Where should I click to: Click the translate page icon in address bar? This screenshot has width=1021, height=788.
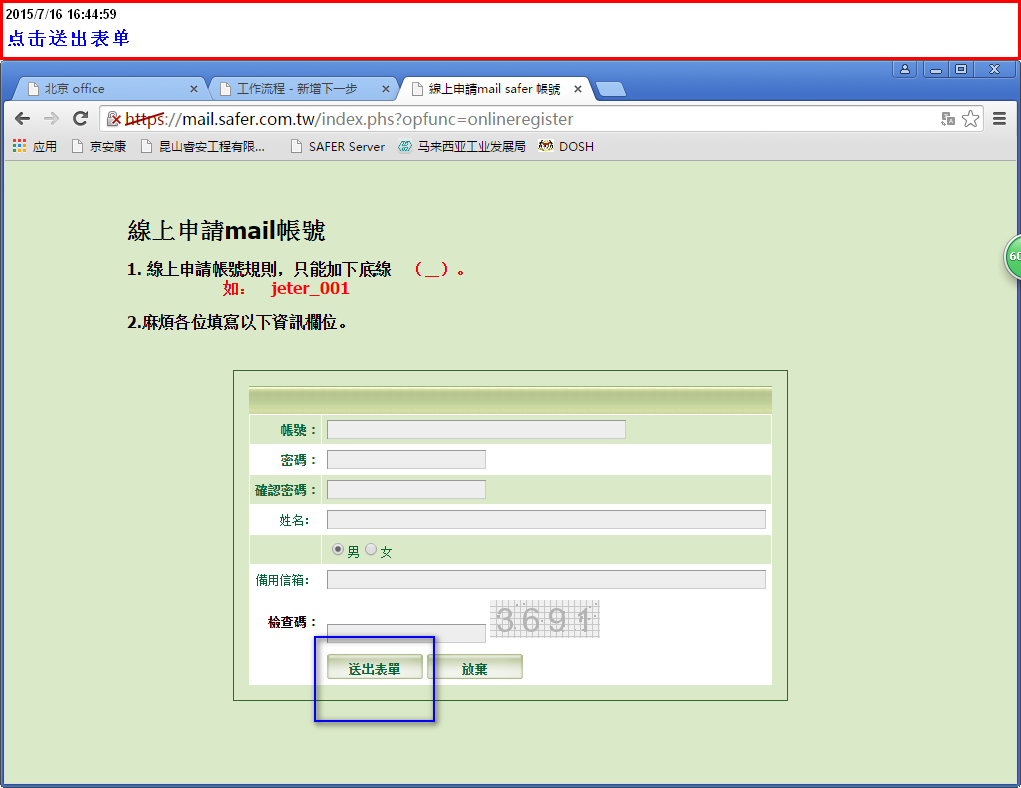[x=947, y=119]
